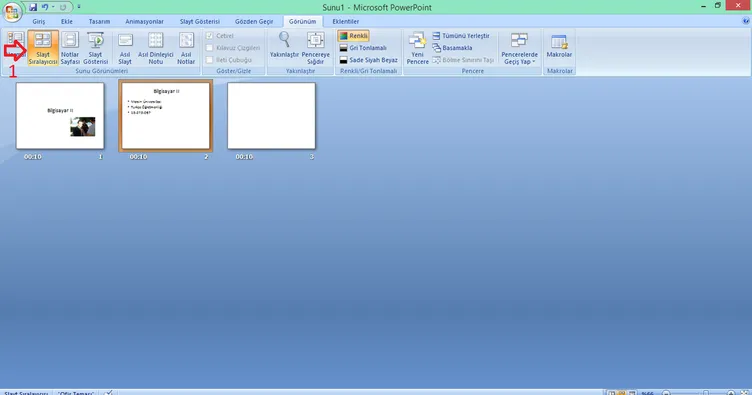Open Asıl Dinleyici Notu view
Image resolution: width=752 pixels, height=395 pixels.
155,48
